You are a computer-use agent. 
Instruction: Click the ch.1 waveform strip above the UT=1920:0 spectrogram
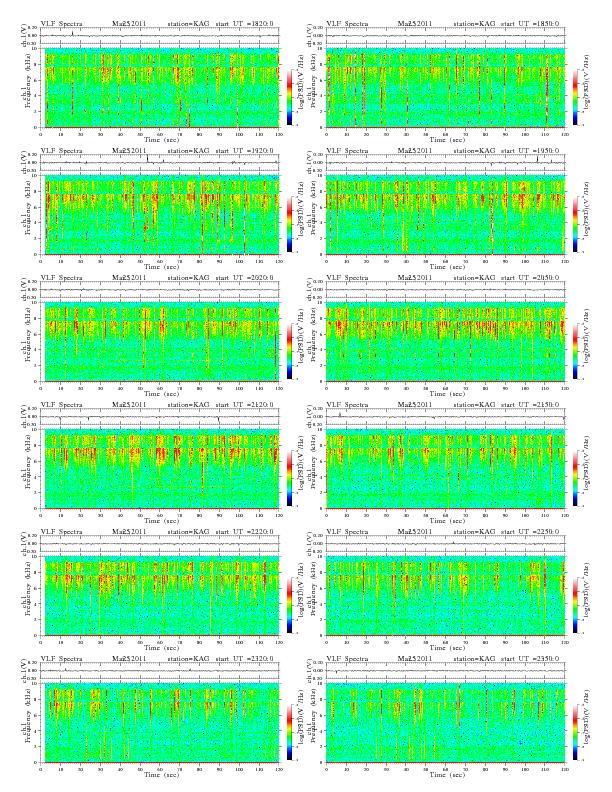pyautogui.click(x=160, y=163)
